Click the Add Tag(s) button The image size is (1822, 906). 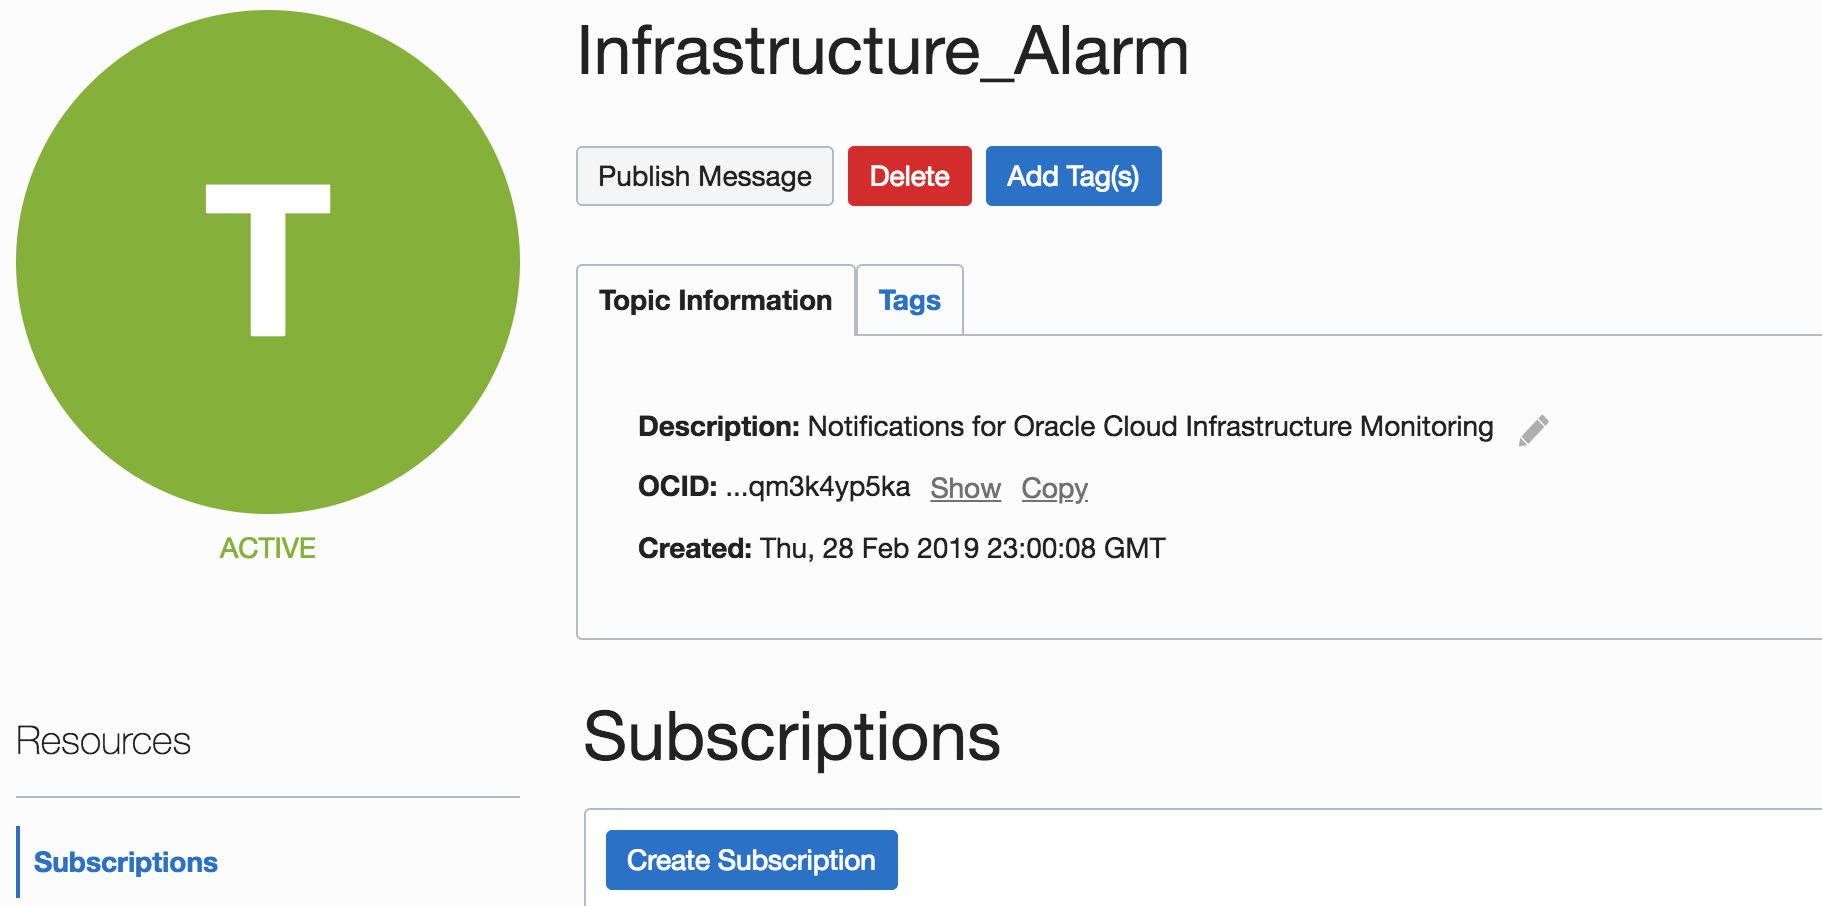(1073, 176)
